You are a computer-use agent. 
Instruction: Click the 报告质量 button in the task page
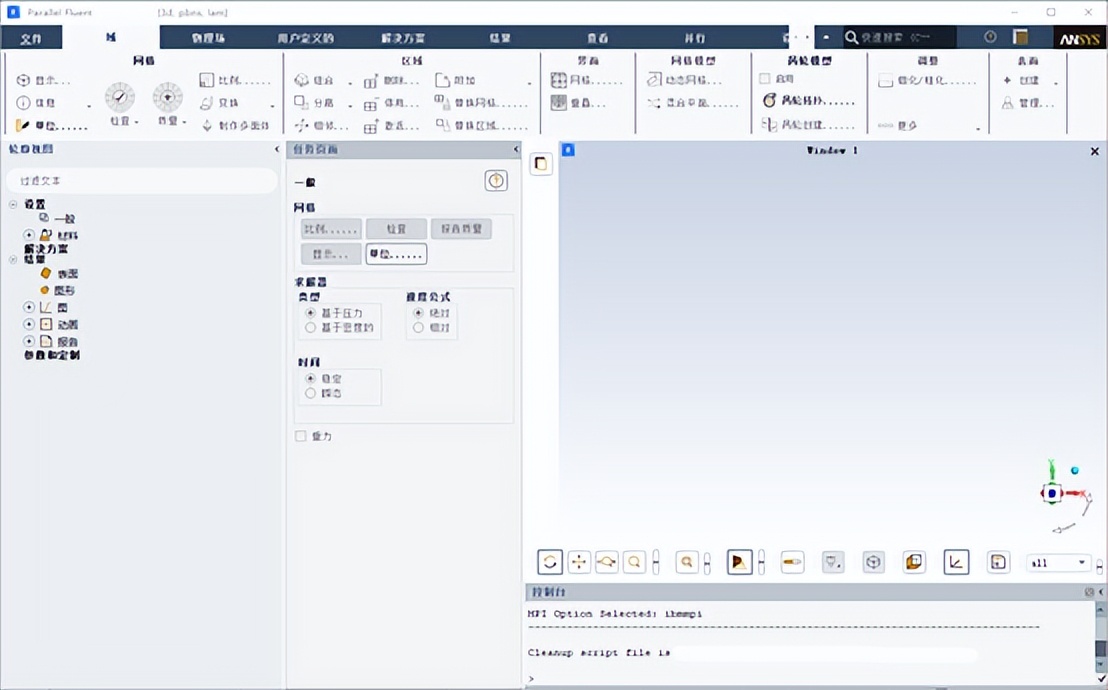point(462,228)
